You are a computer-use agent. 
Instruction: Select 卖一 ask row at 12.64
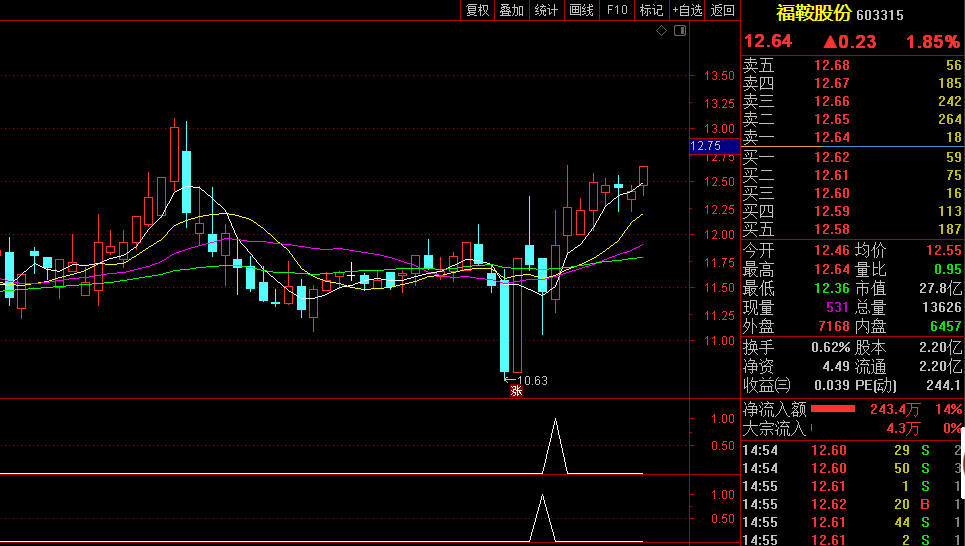coord(852,137)
